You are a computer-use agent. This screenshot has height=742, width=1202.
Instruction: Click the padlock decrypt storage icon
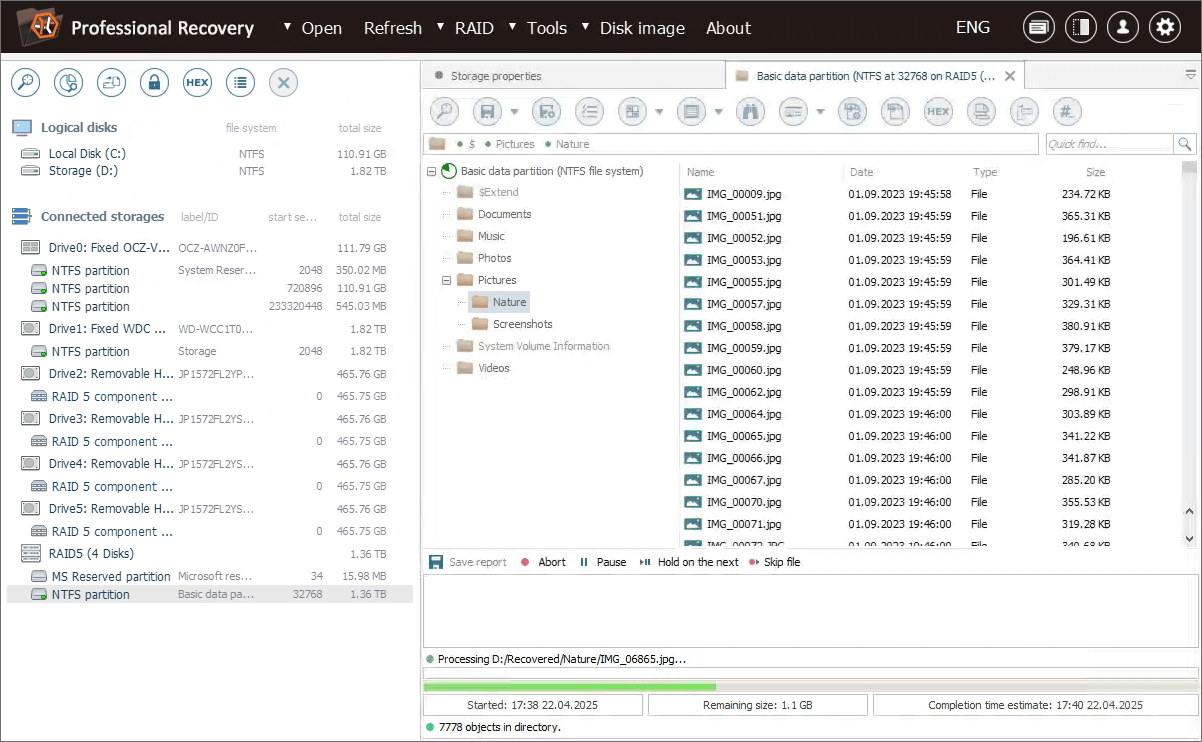pyautogui.click(x=154, y=83)
